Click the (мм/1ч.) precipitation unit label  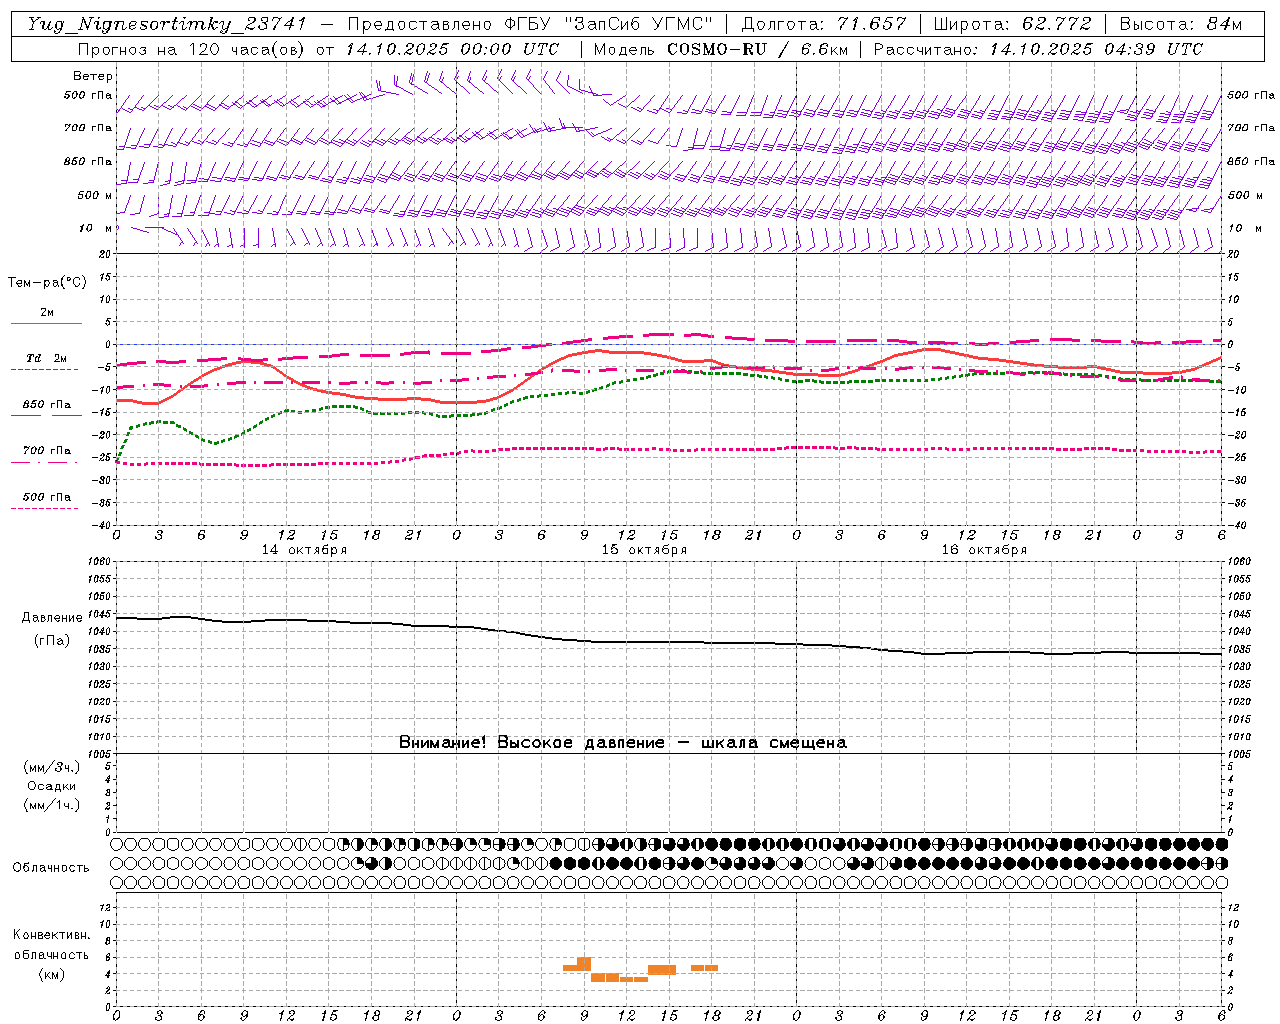52,805
